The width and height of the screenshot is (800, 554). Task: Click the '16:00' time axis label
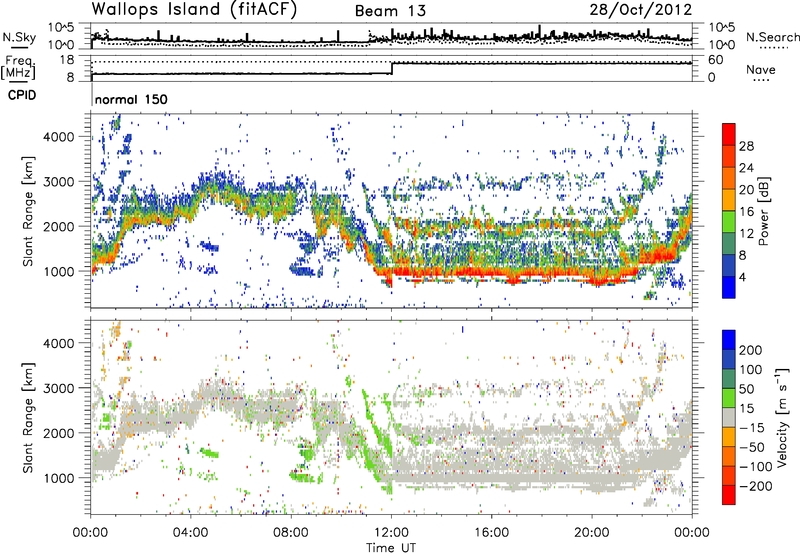coord(491,533)
